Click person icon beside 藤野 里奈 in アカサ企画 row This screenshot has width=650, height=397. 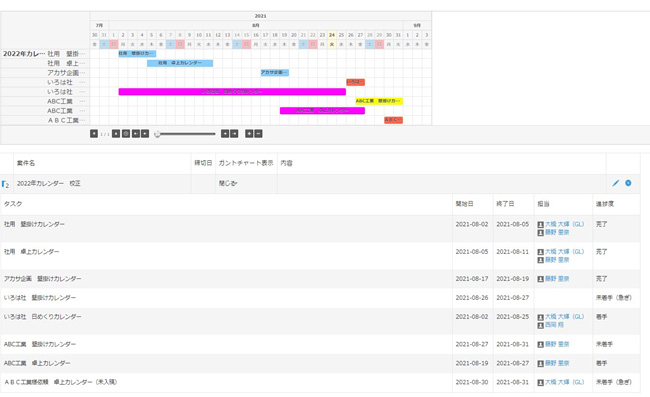541,279
